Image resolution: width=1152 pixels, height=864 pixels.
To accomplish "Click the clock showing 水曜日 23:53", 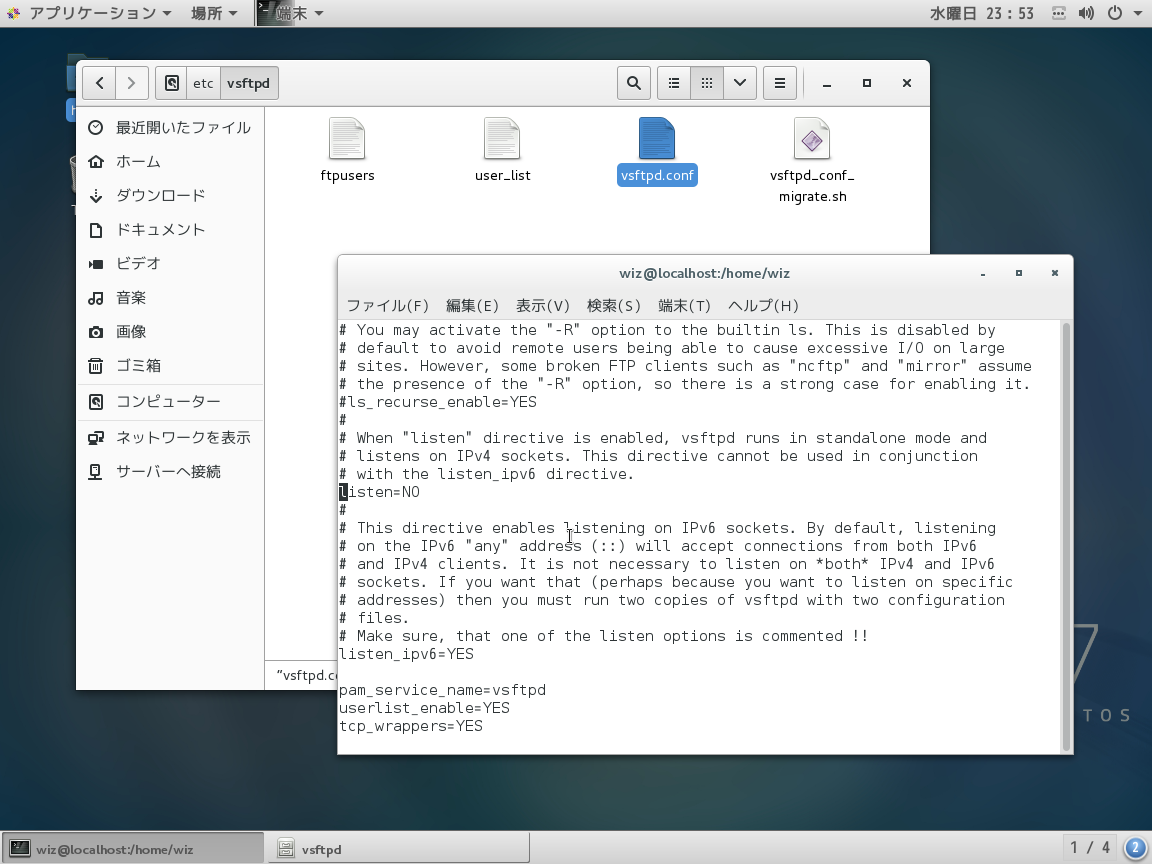I will (x=982, y=13).
